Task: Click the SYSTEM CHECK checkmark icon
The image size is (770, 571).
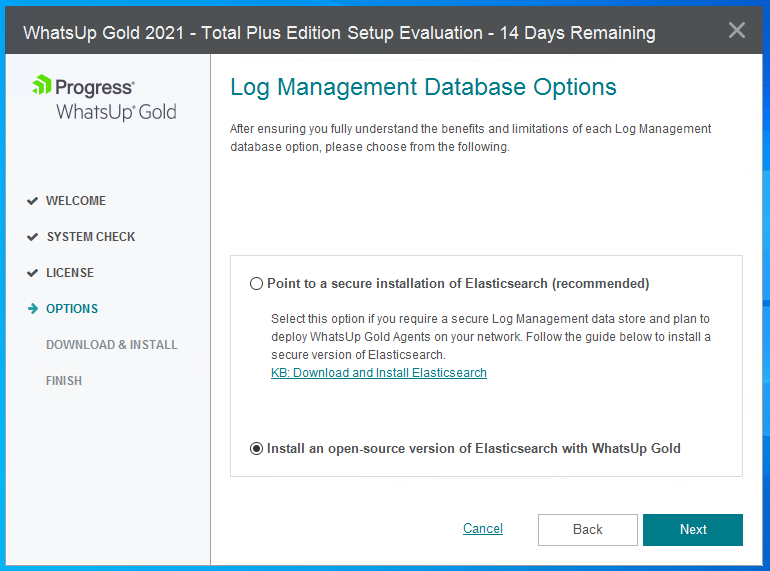Action: tap(32, 237)
